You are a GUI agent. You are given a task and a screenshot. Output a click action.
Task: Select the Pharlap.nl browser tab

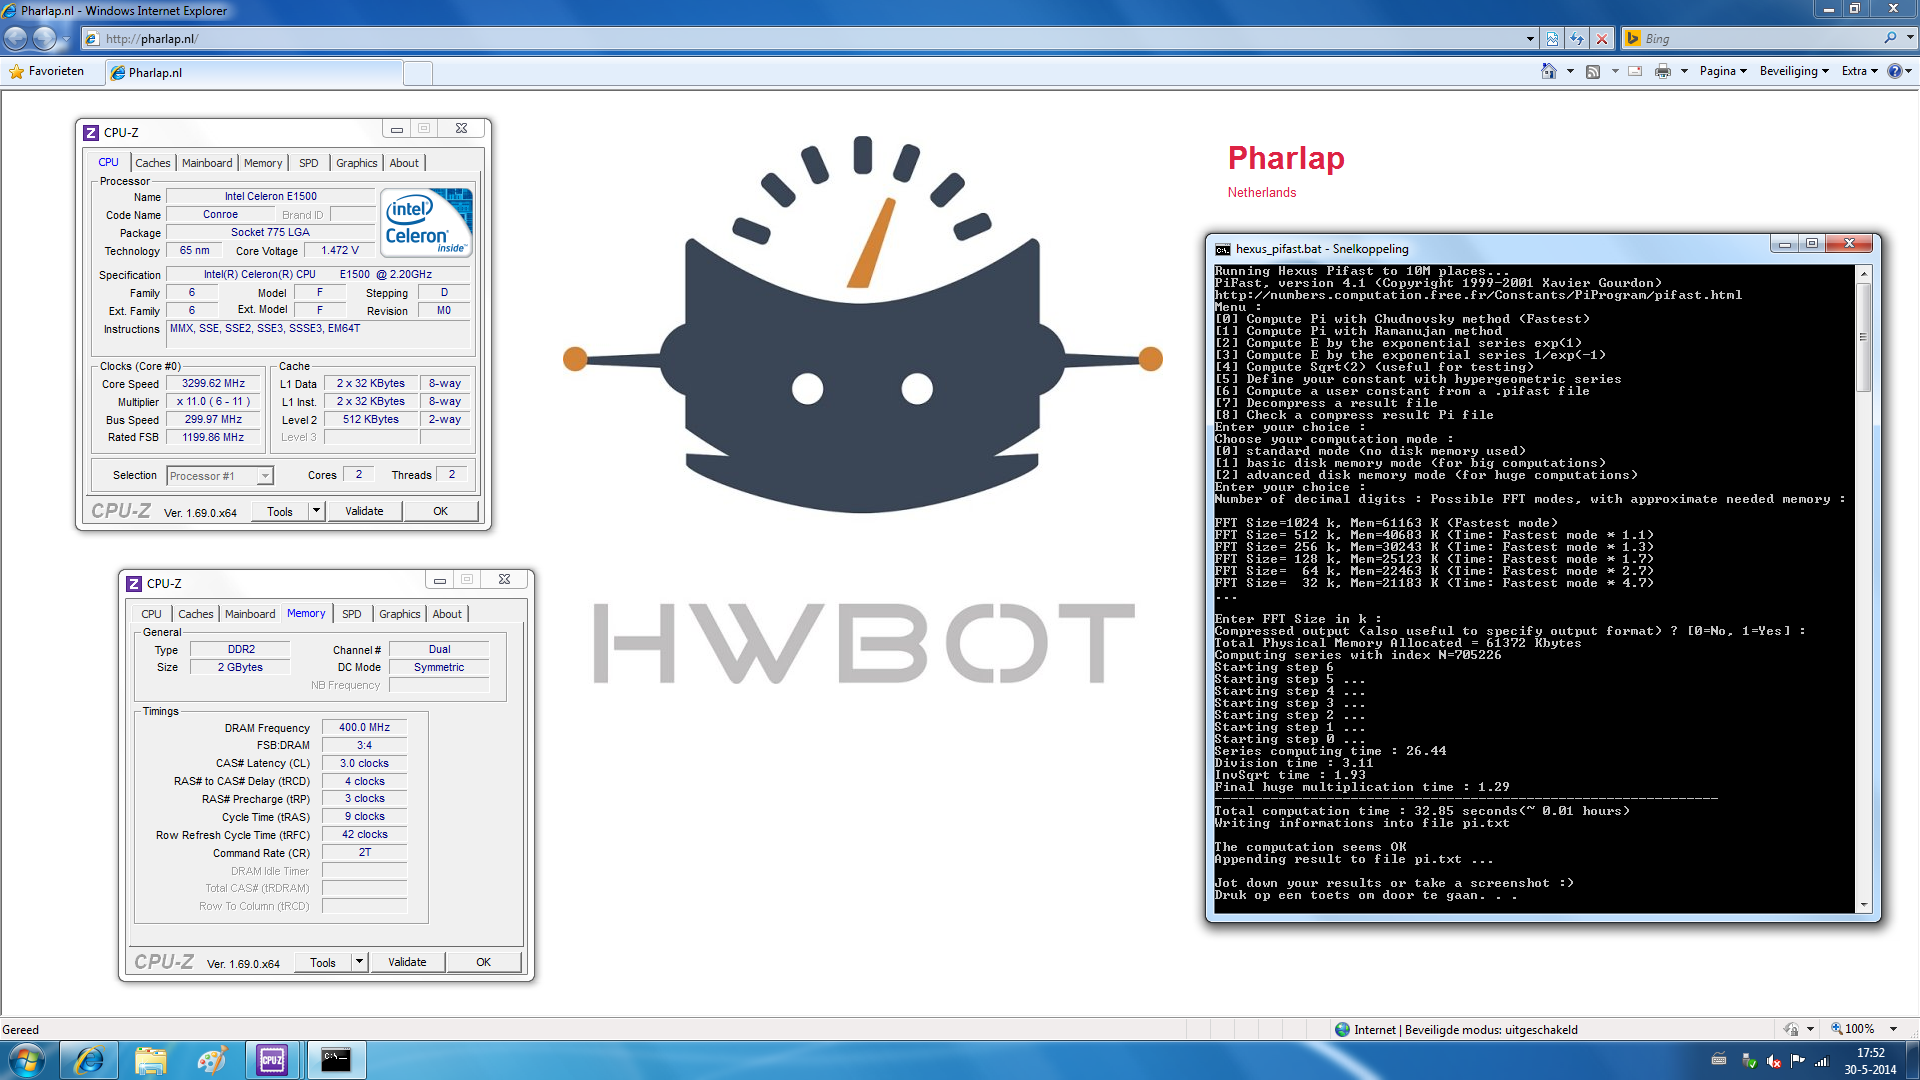(x=254, y=72)
